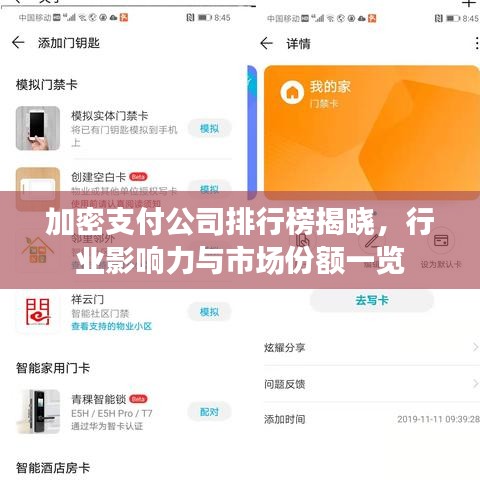This screenshot has width=480, height=480.
Task: Open the 我的家 orange door card
Action: (x=372, y=133)
